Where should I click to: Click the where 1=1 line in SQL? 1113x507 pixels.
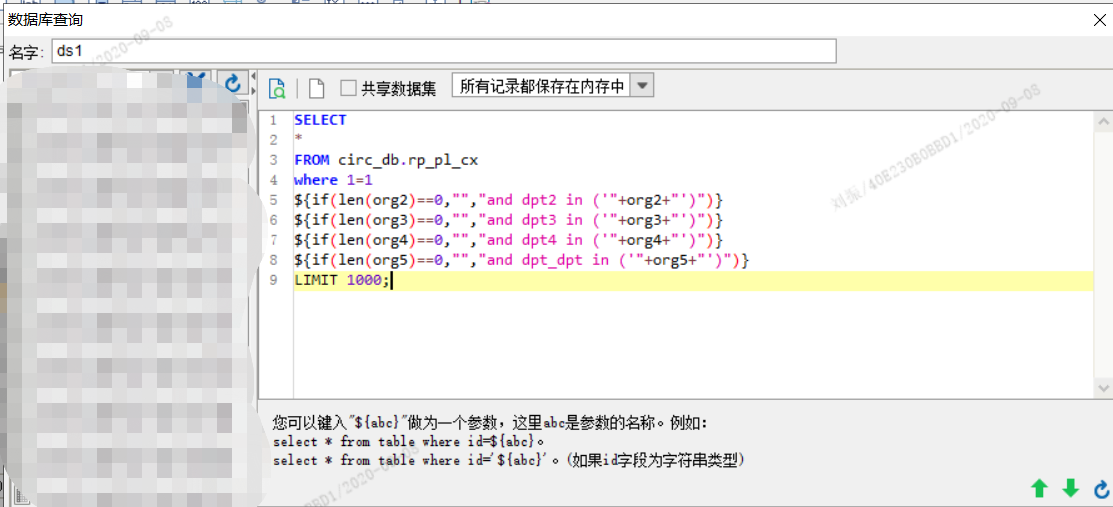pos(332,180)
